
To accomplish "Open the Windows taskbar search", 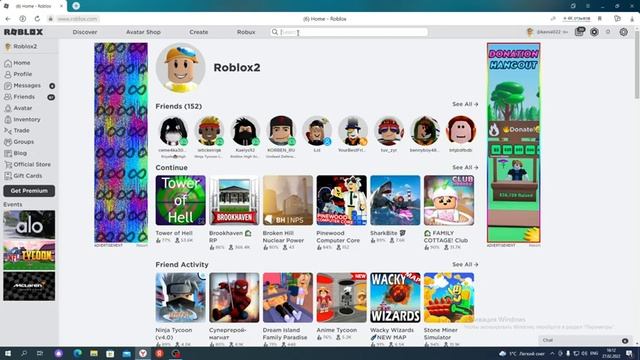I will point(24,353).
